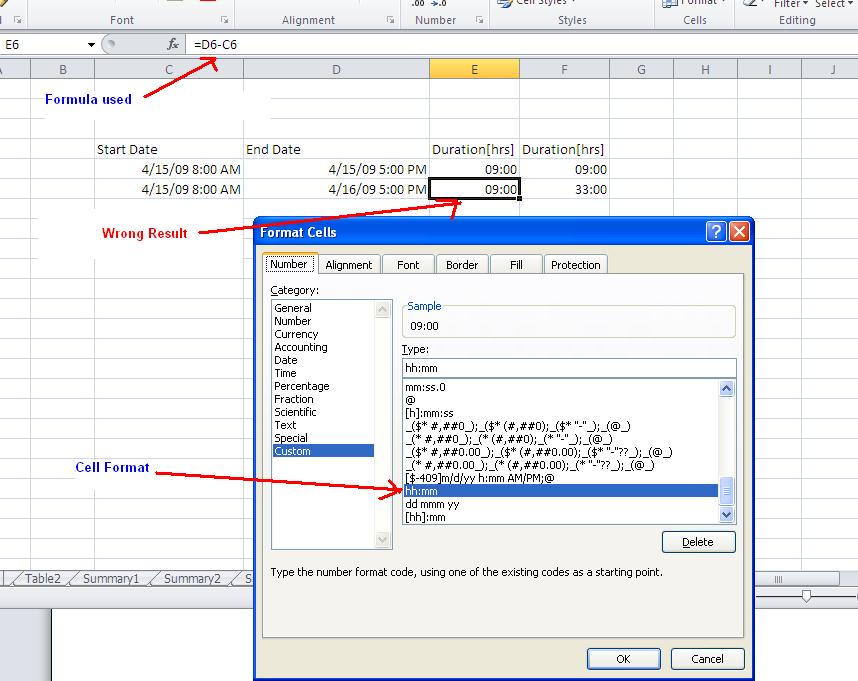This screenshot has width=858, height=681.
Task: Open the Table2 sheet tab
Action: pos(43,579)
